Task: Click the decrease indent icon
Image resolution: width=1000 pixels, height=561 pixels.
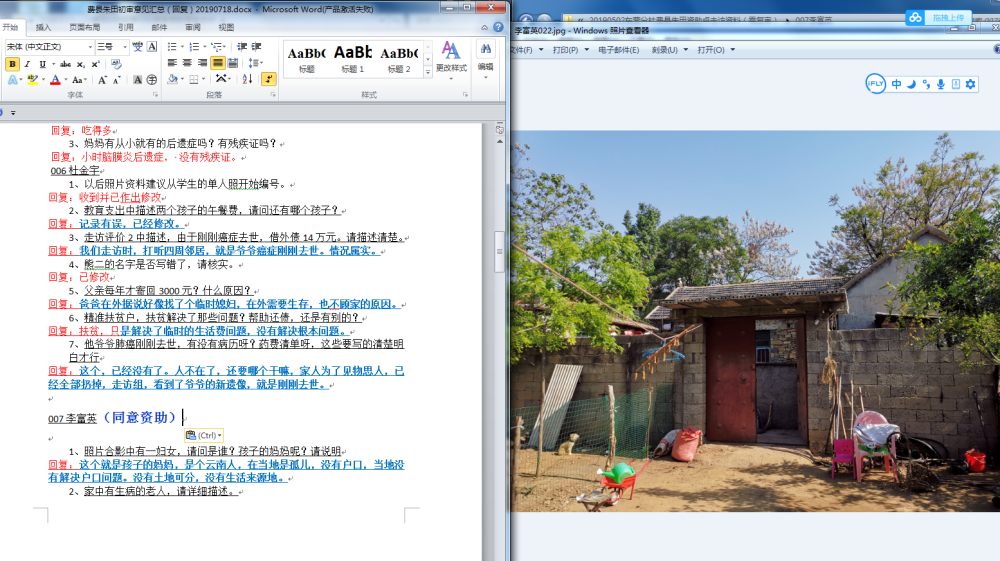Action: (242, 47)
